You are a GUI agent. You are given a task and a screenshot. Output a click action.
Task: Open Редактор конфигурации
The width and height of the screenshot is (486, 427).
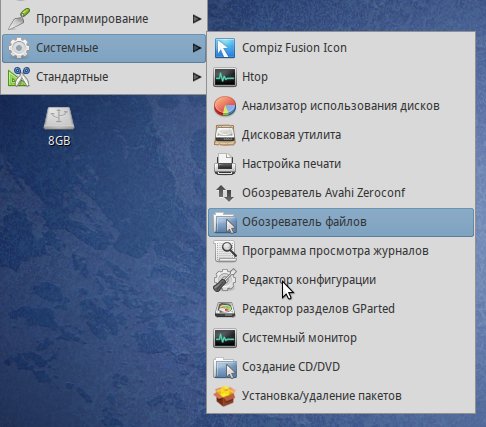[x=341, y=280]
